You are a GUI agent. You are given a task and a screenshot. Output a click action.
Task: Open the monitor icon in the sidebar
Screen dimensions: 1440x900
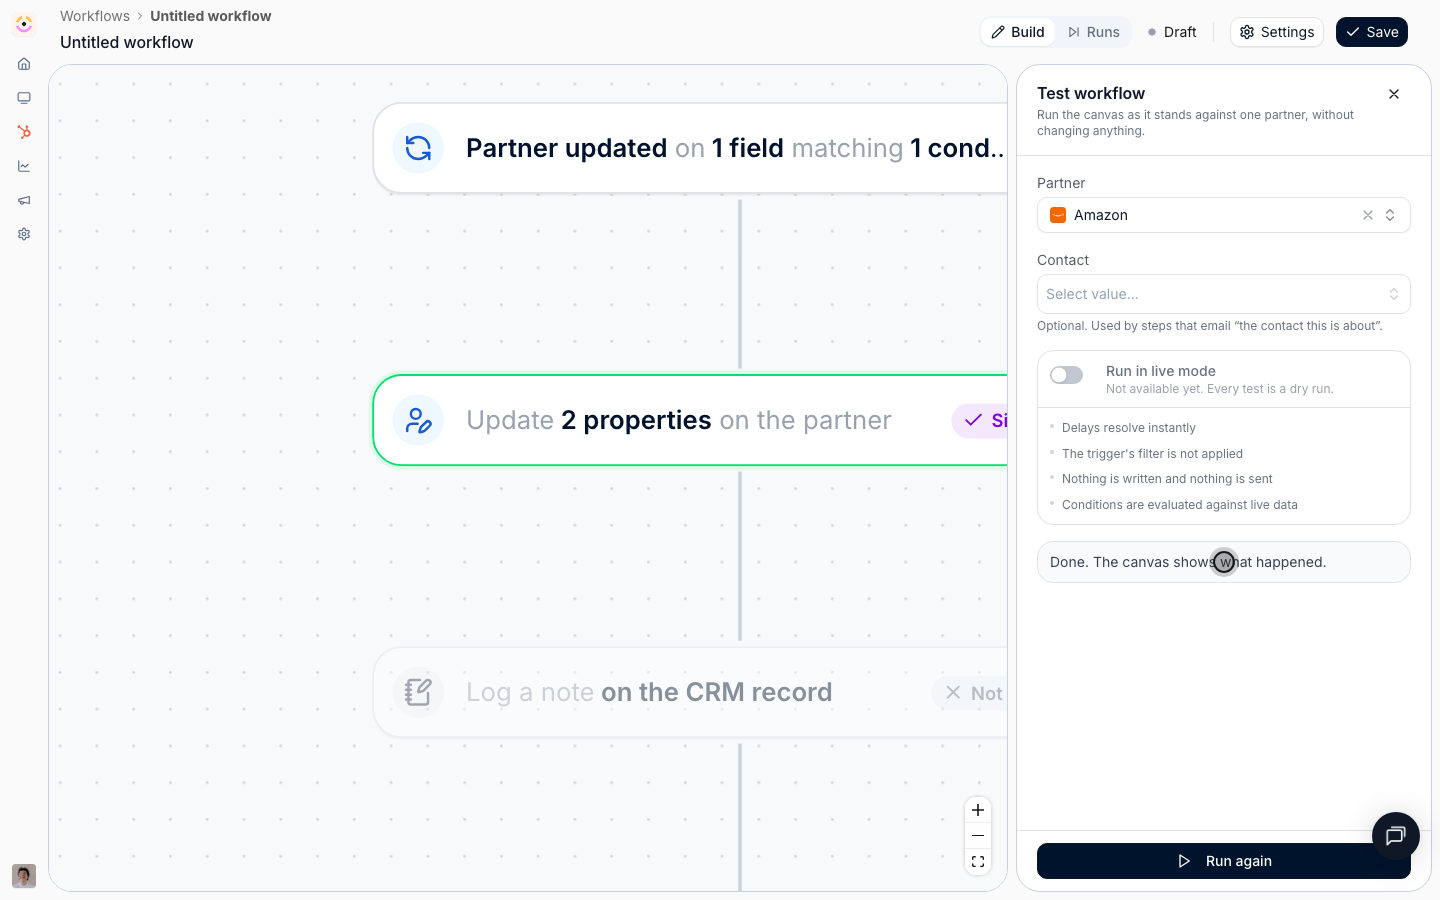(x=24, y=98)
